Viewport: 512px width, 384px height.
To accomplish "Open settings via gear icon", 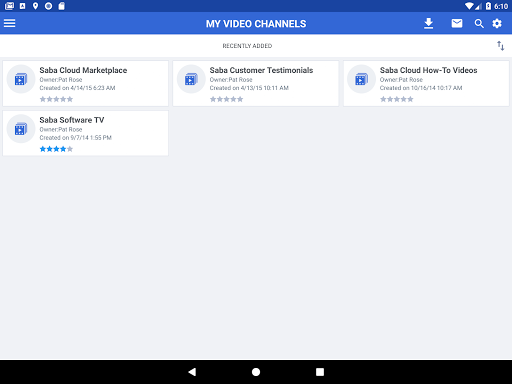I will click(497, 23).
